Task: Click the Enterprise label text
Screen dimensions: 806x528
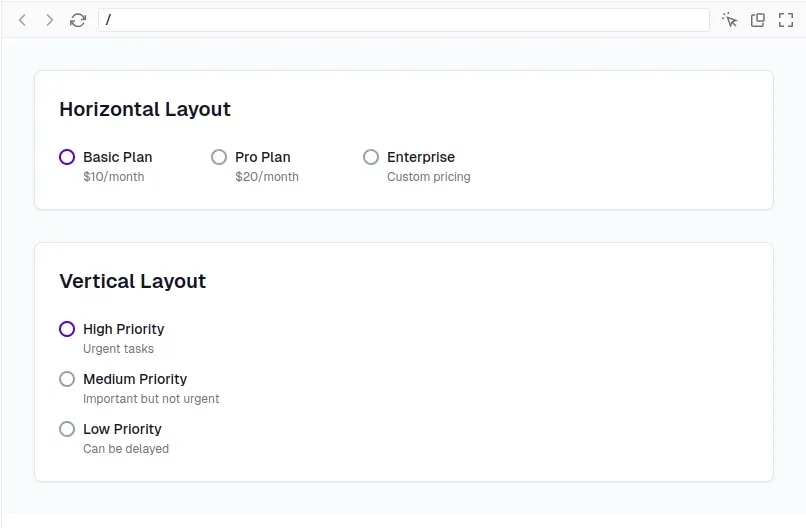Action: point(421,157)
